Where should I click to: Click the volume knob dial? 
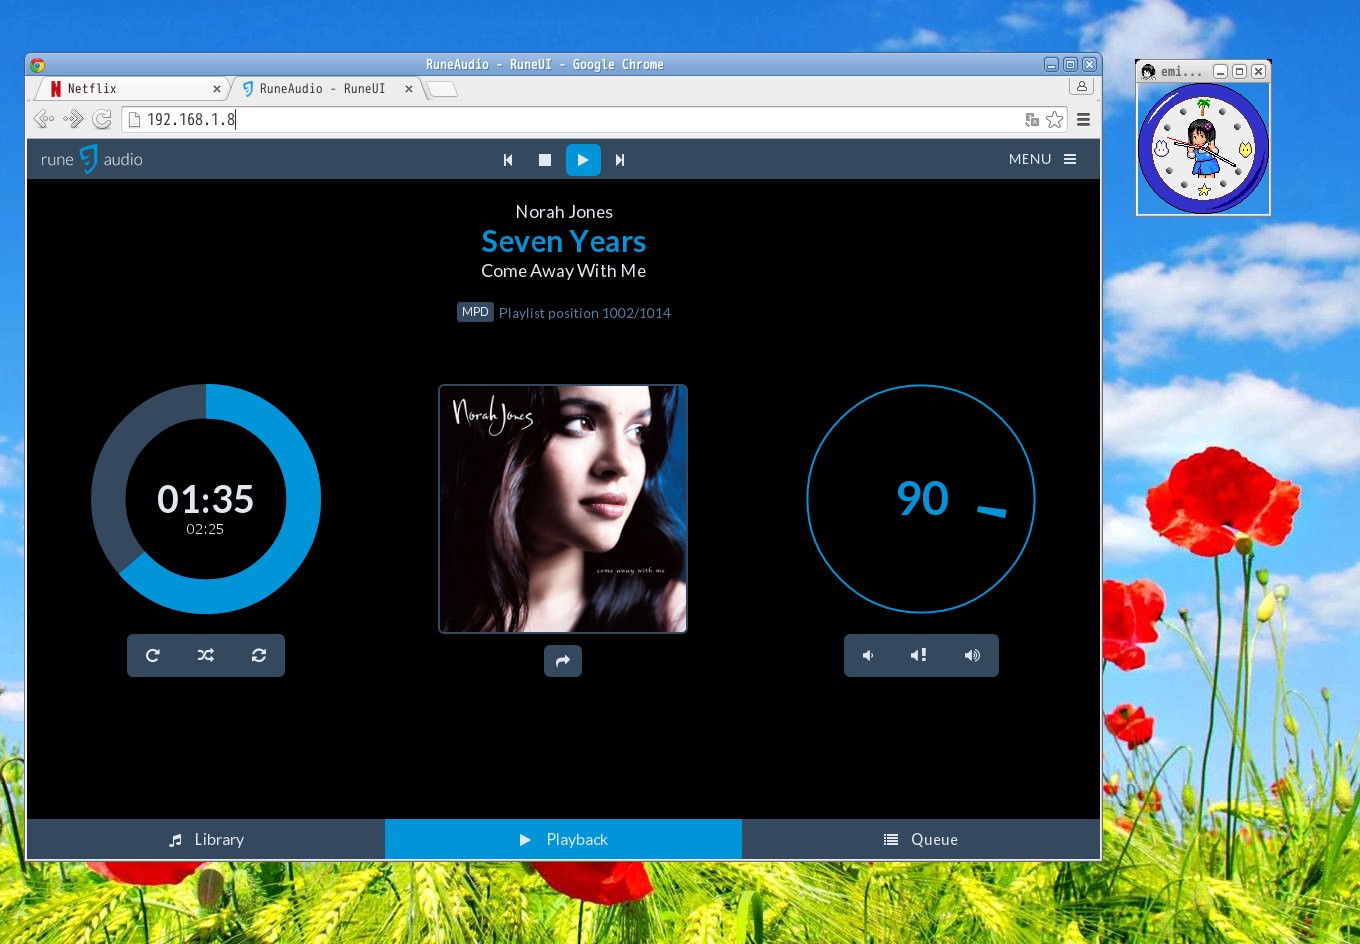coord(921,499)
